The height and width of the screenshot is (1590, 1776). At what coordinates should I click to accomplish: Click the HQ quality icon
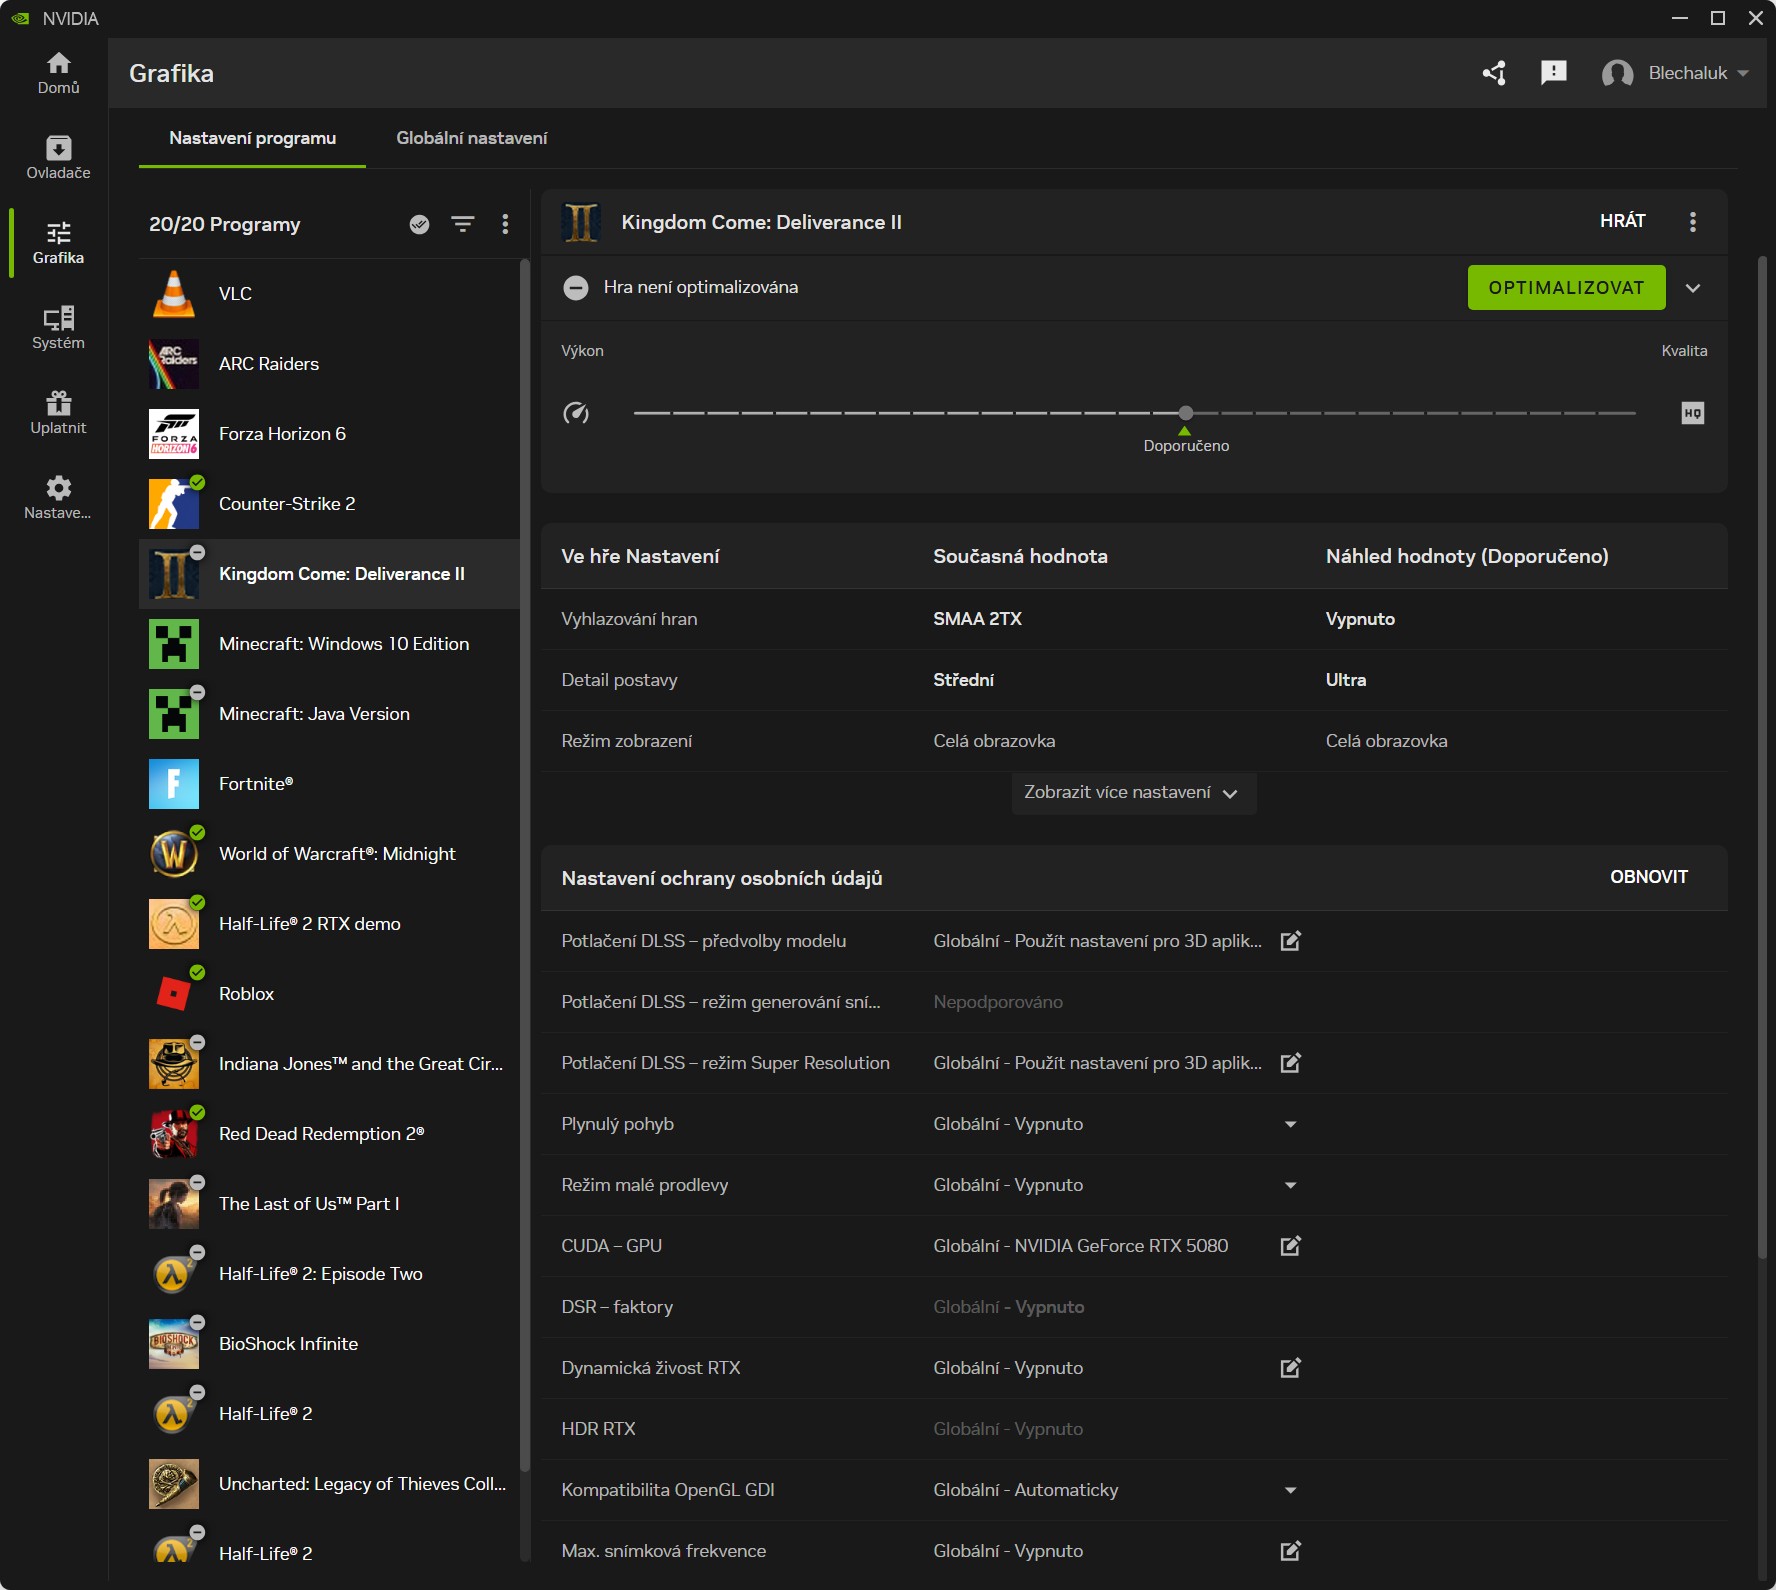[x=1693, y=413]
